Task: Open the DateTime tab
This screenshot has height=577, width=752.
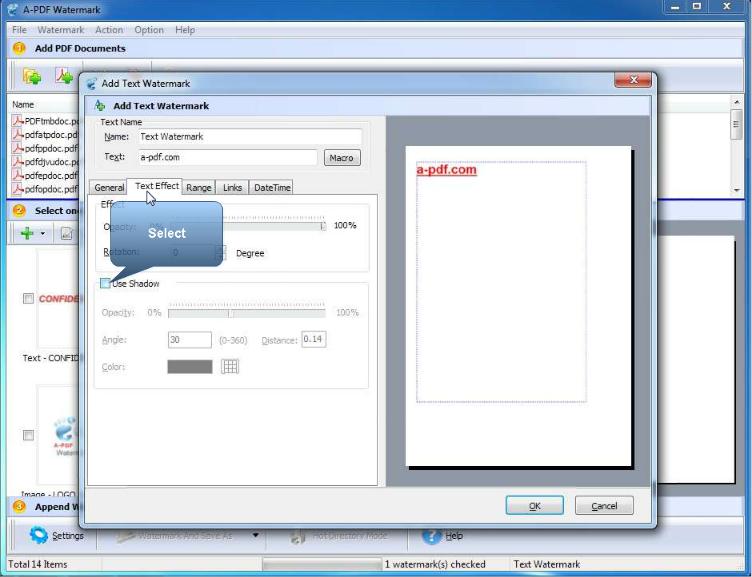Action: 272,188
